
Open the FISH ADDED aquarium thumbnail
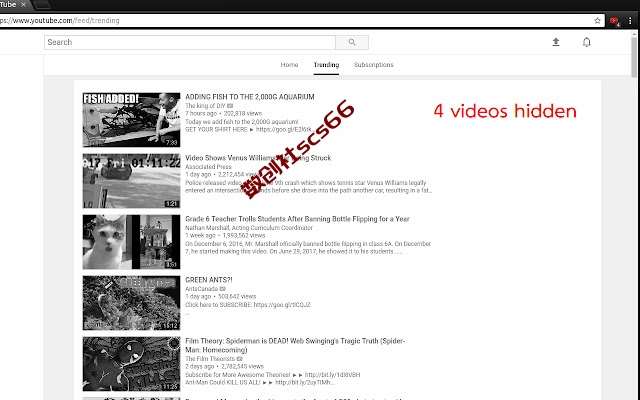[x=131, y=120]
